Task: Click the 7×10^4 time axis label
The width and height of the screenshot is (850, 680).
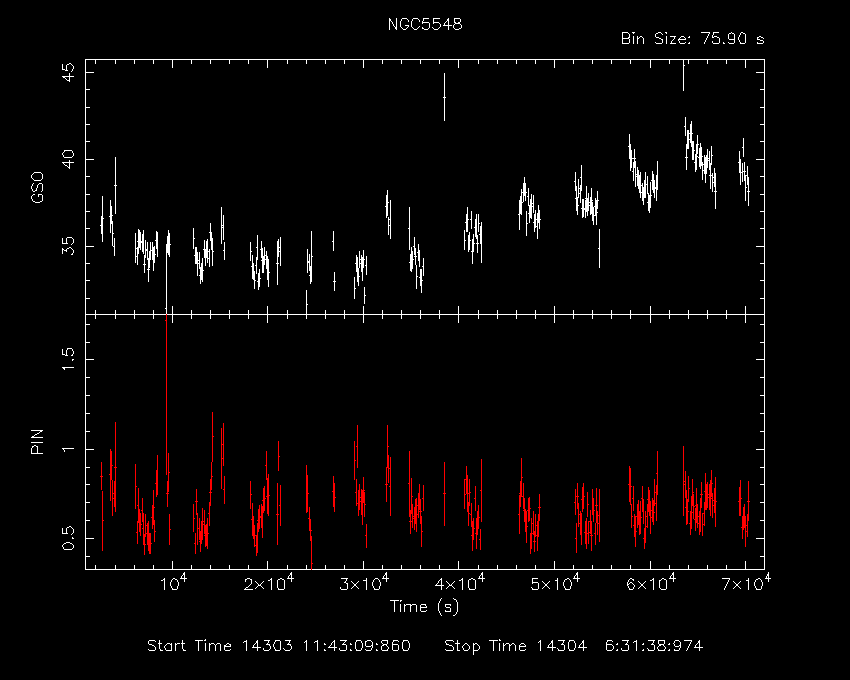Action: [746, 585]
